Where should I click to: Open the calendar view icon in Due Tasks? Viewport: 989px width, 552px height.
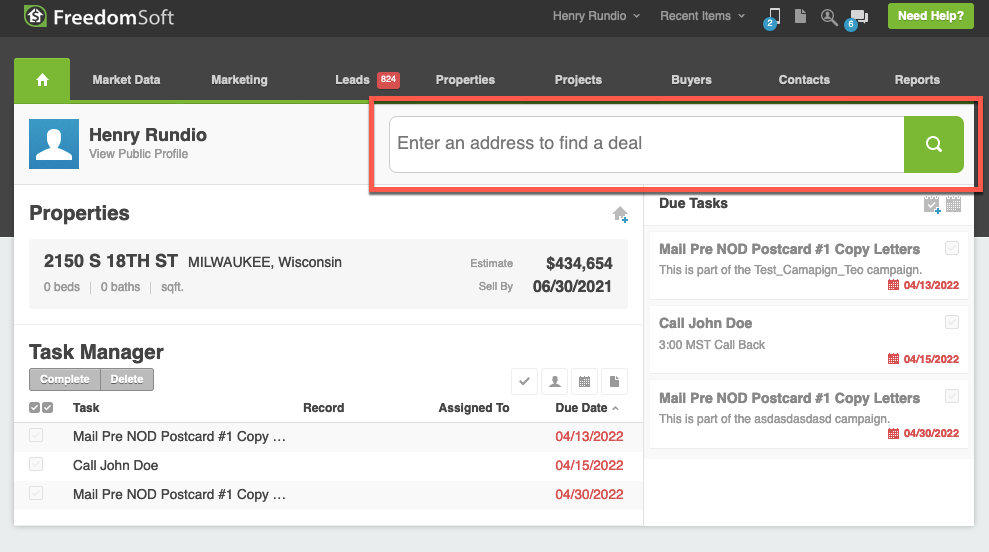[953, 204]
